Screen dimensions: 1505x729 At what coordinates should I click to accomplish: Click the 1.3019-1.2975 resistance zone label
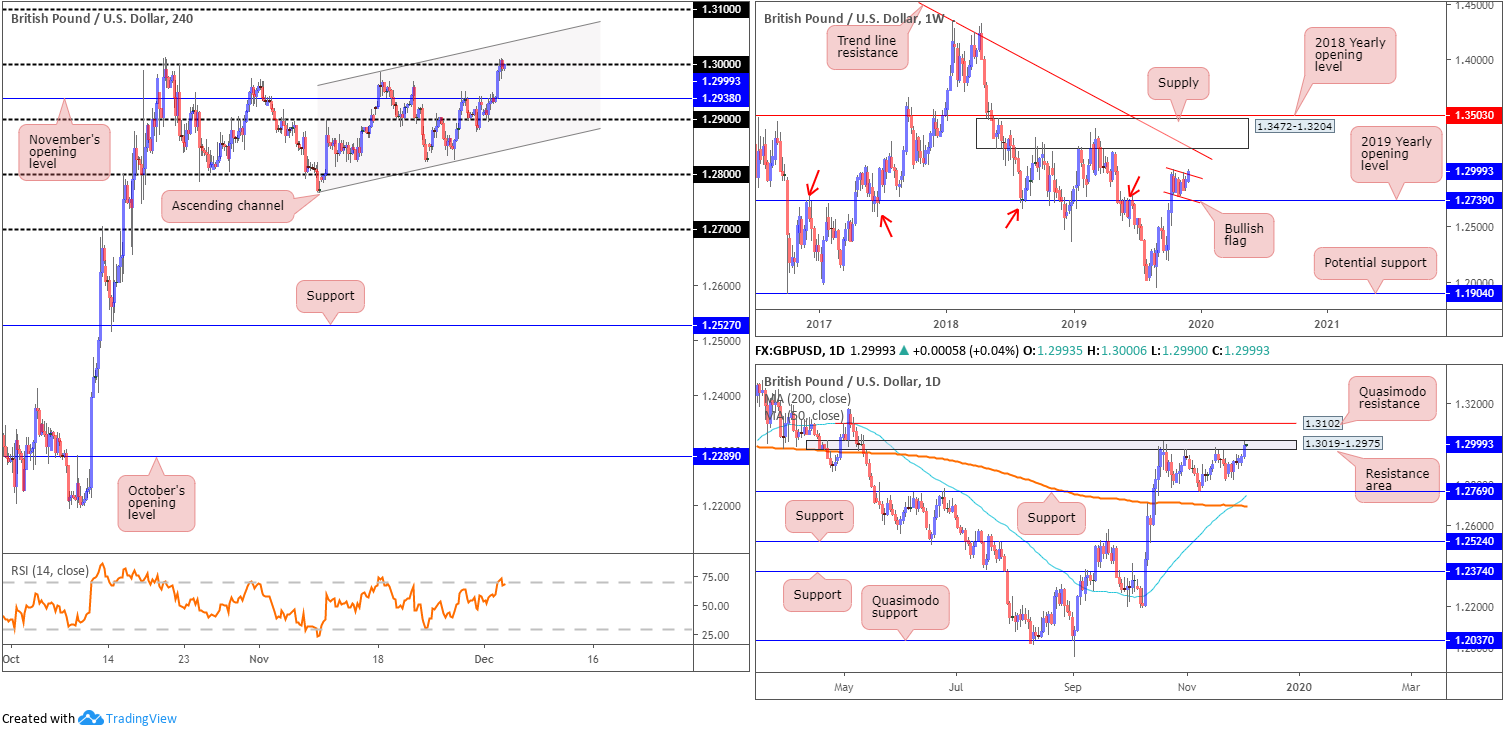tap(1344, 443)
